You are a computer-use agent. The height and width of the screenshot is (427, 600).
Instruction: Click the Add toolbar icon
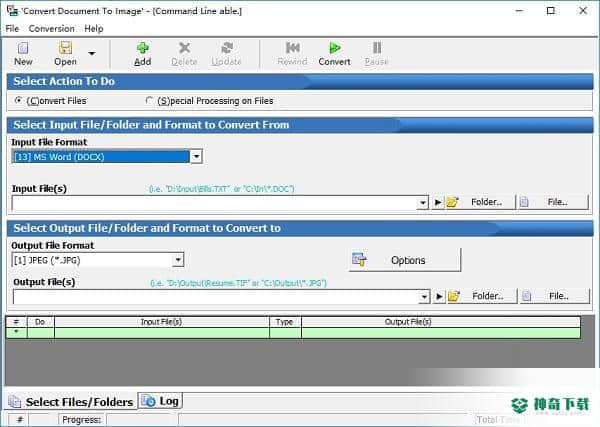click(x=142, y=54)
